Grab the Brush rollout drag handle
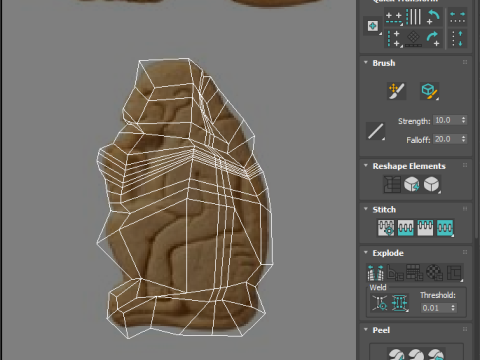This screenshot has height=360, width=480. point(465,62)
